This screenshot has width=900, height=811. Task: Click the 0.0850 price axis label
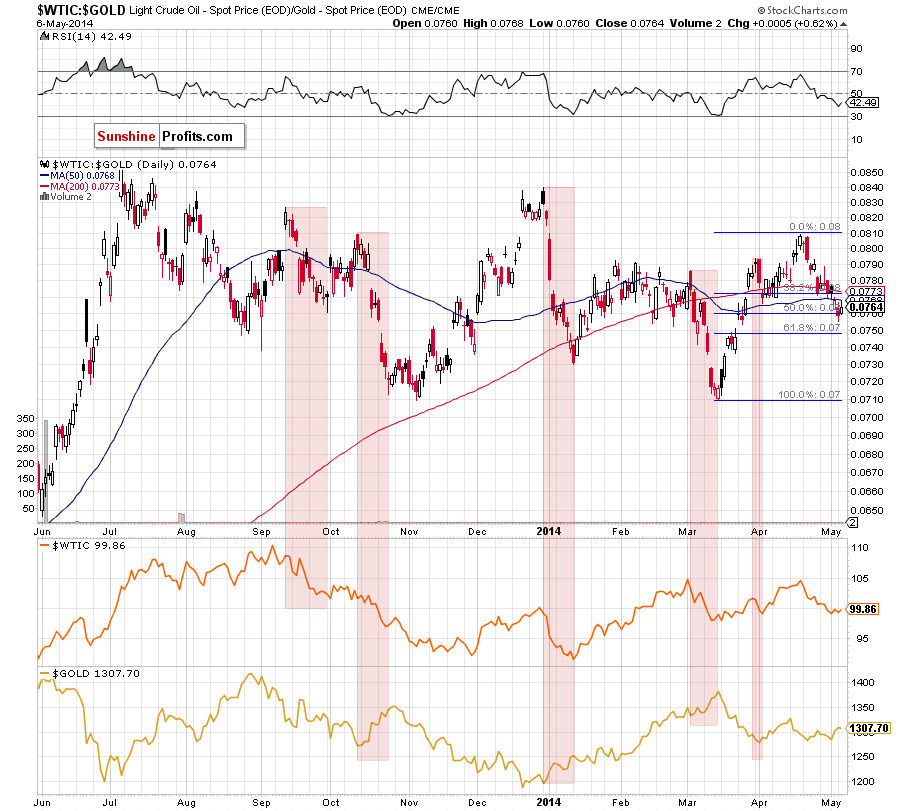(x=867, y=172)
